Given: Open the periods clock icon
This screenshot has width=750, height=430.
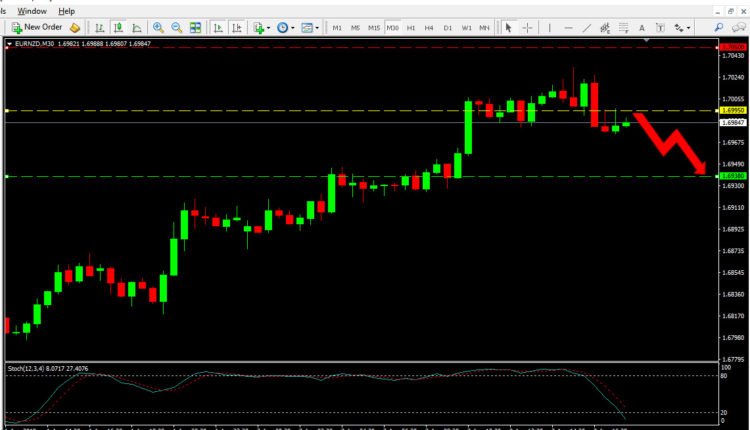Looking at the screenshot, I should 283,28.
